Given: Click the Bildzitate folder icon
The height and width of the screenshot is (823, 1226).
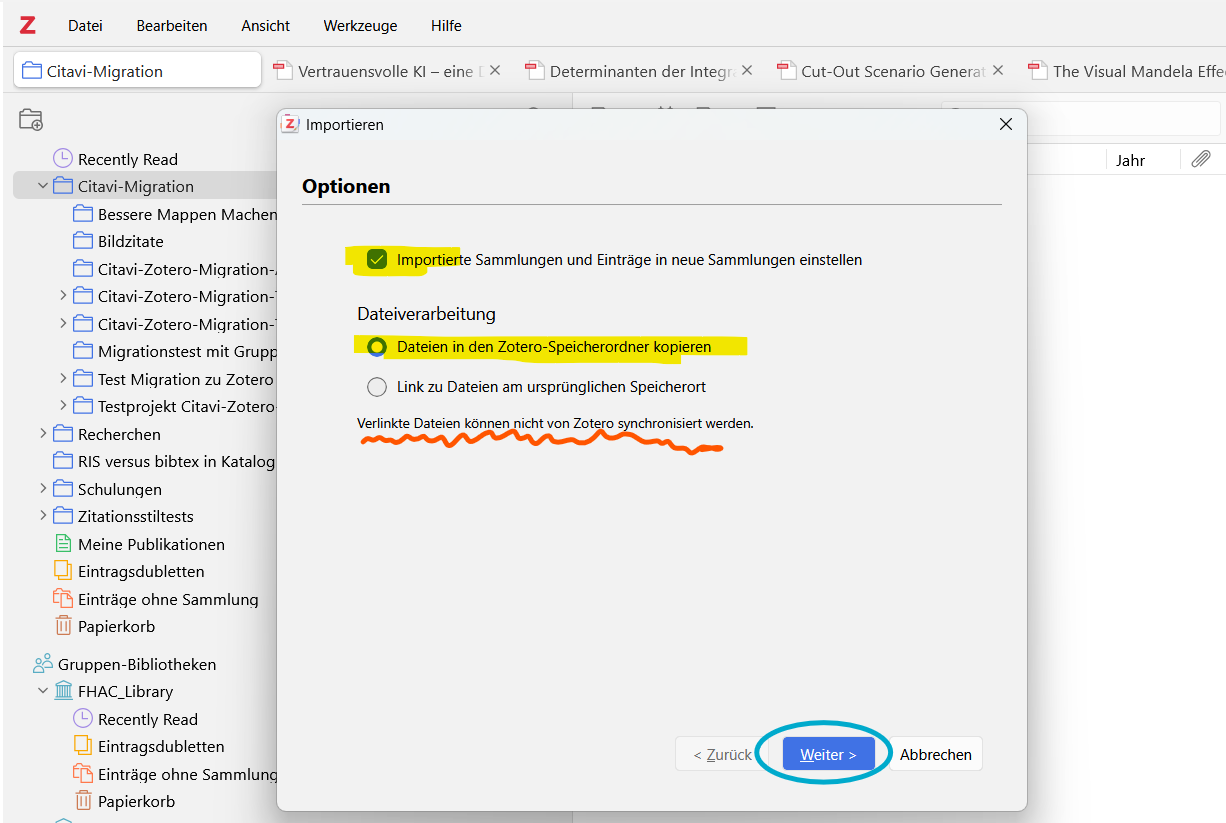Looking at the screenshot, I should (82, 241).
